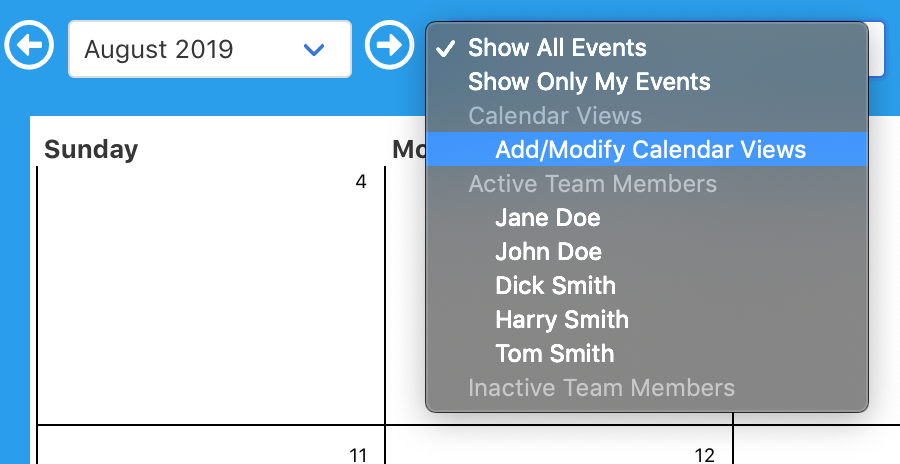Filter events by John Doe

(548, 252)
